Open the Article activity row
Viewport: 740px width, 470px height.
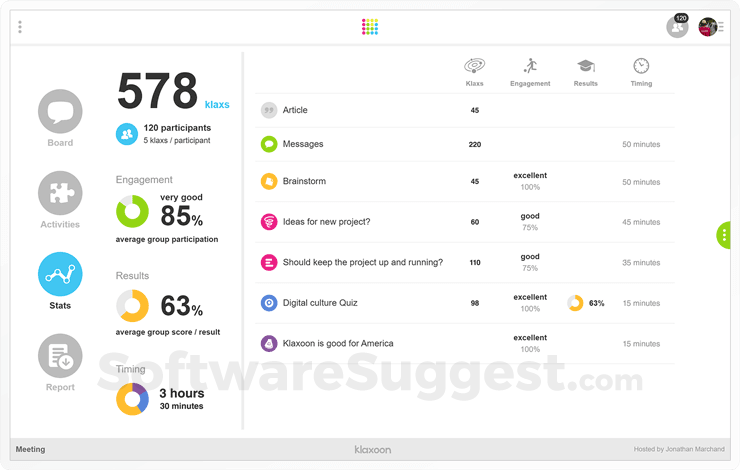295,110
